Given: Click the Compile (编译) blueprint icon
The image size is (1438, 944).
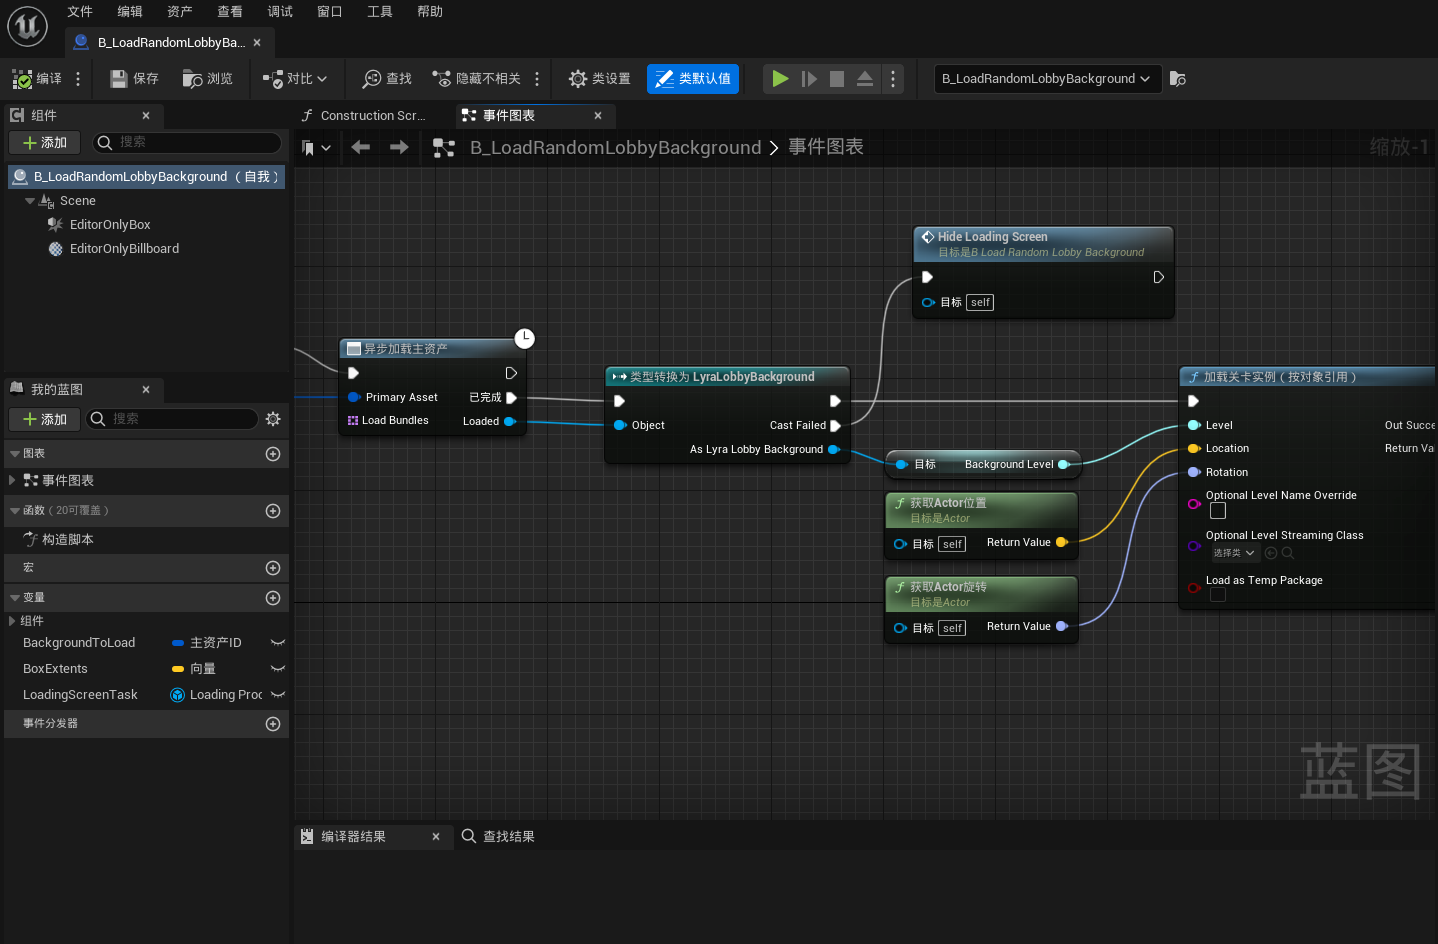Looking at the screenshot, I should click(x=23, y=79).
